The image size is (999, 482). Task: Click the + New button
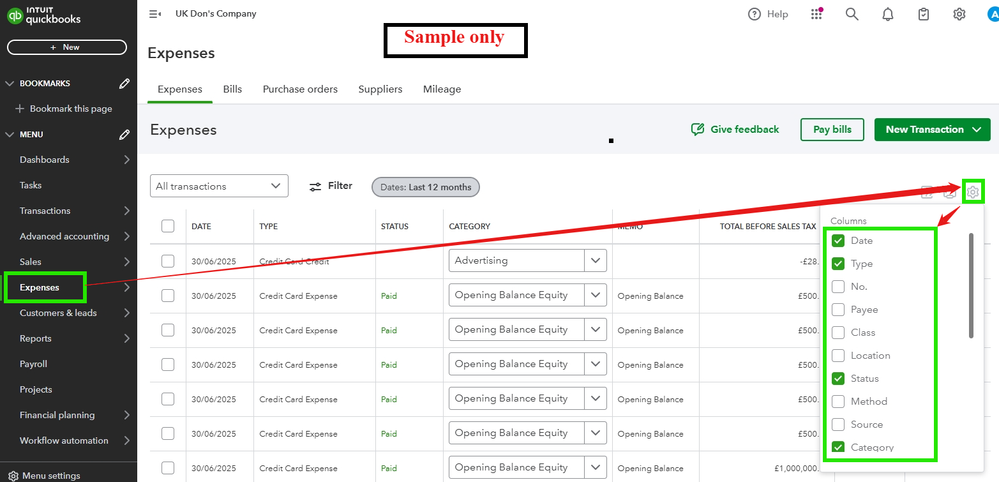[x=67, y=47]
